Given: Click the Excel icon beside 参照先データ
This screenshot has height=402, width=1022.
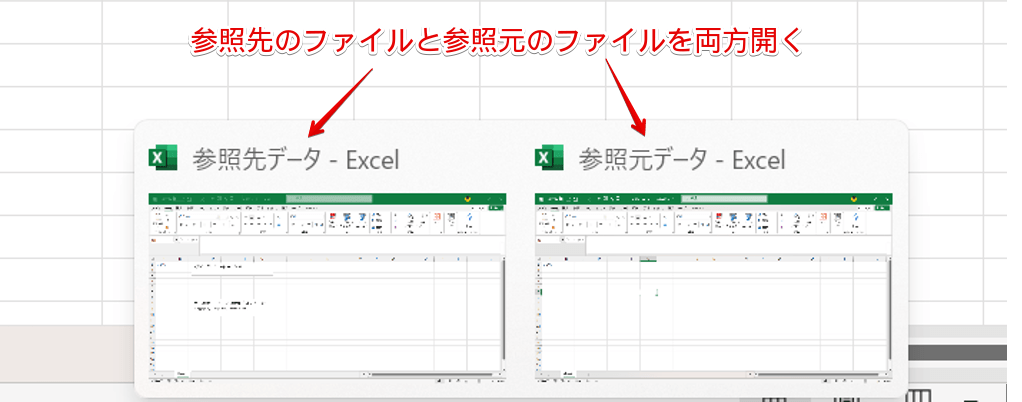Looking at the screenshot, I should (163, 158).
